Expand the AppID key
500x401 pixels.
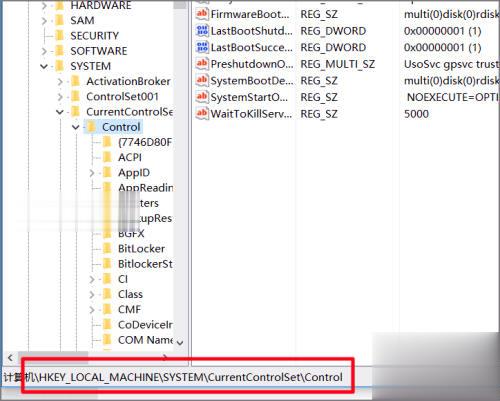coord(92,173)
